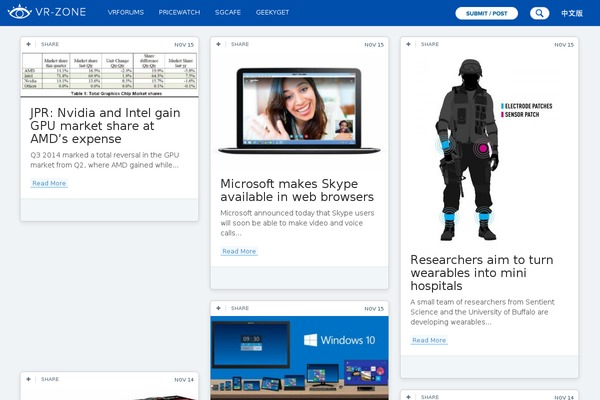Click plus icon on bottom-left Nov 14 card
Viewport: 600px width, 400px height.
[x=28, y=379]
